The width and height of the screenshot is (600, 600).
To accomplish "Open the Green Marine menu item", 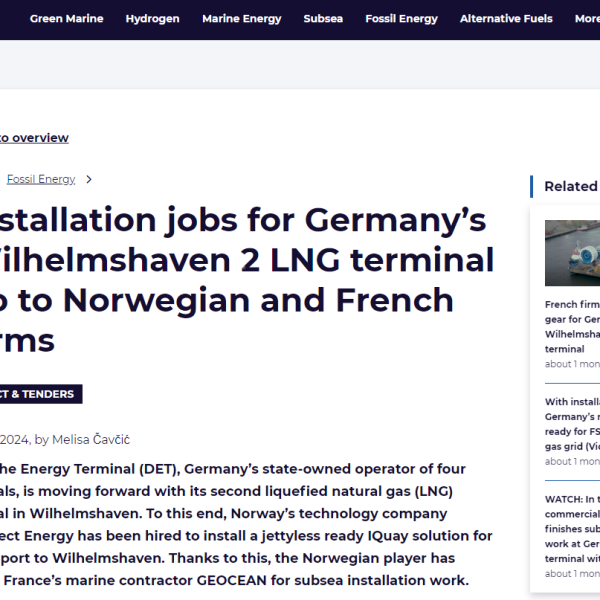I will click(x=67, y=18).
